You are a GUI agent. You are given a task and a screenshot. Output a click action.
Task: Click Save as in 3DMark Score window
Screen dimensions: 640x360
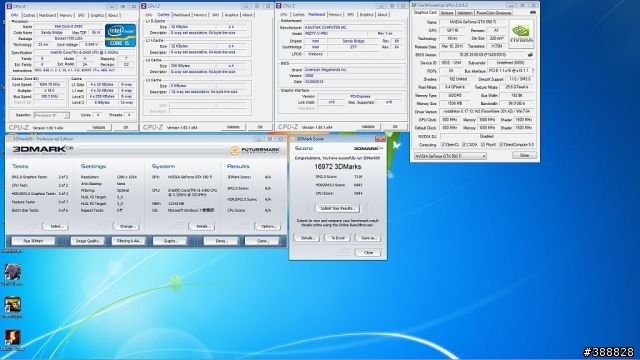coord(368,238)
